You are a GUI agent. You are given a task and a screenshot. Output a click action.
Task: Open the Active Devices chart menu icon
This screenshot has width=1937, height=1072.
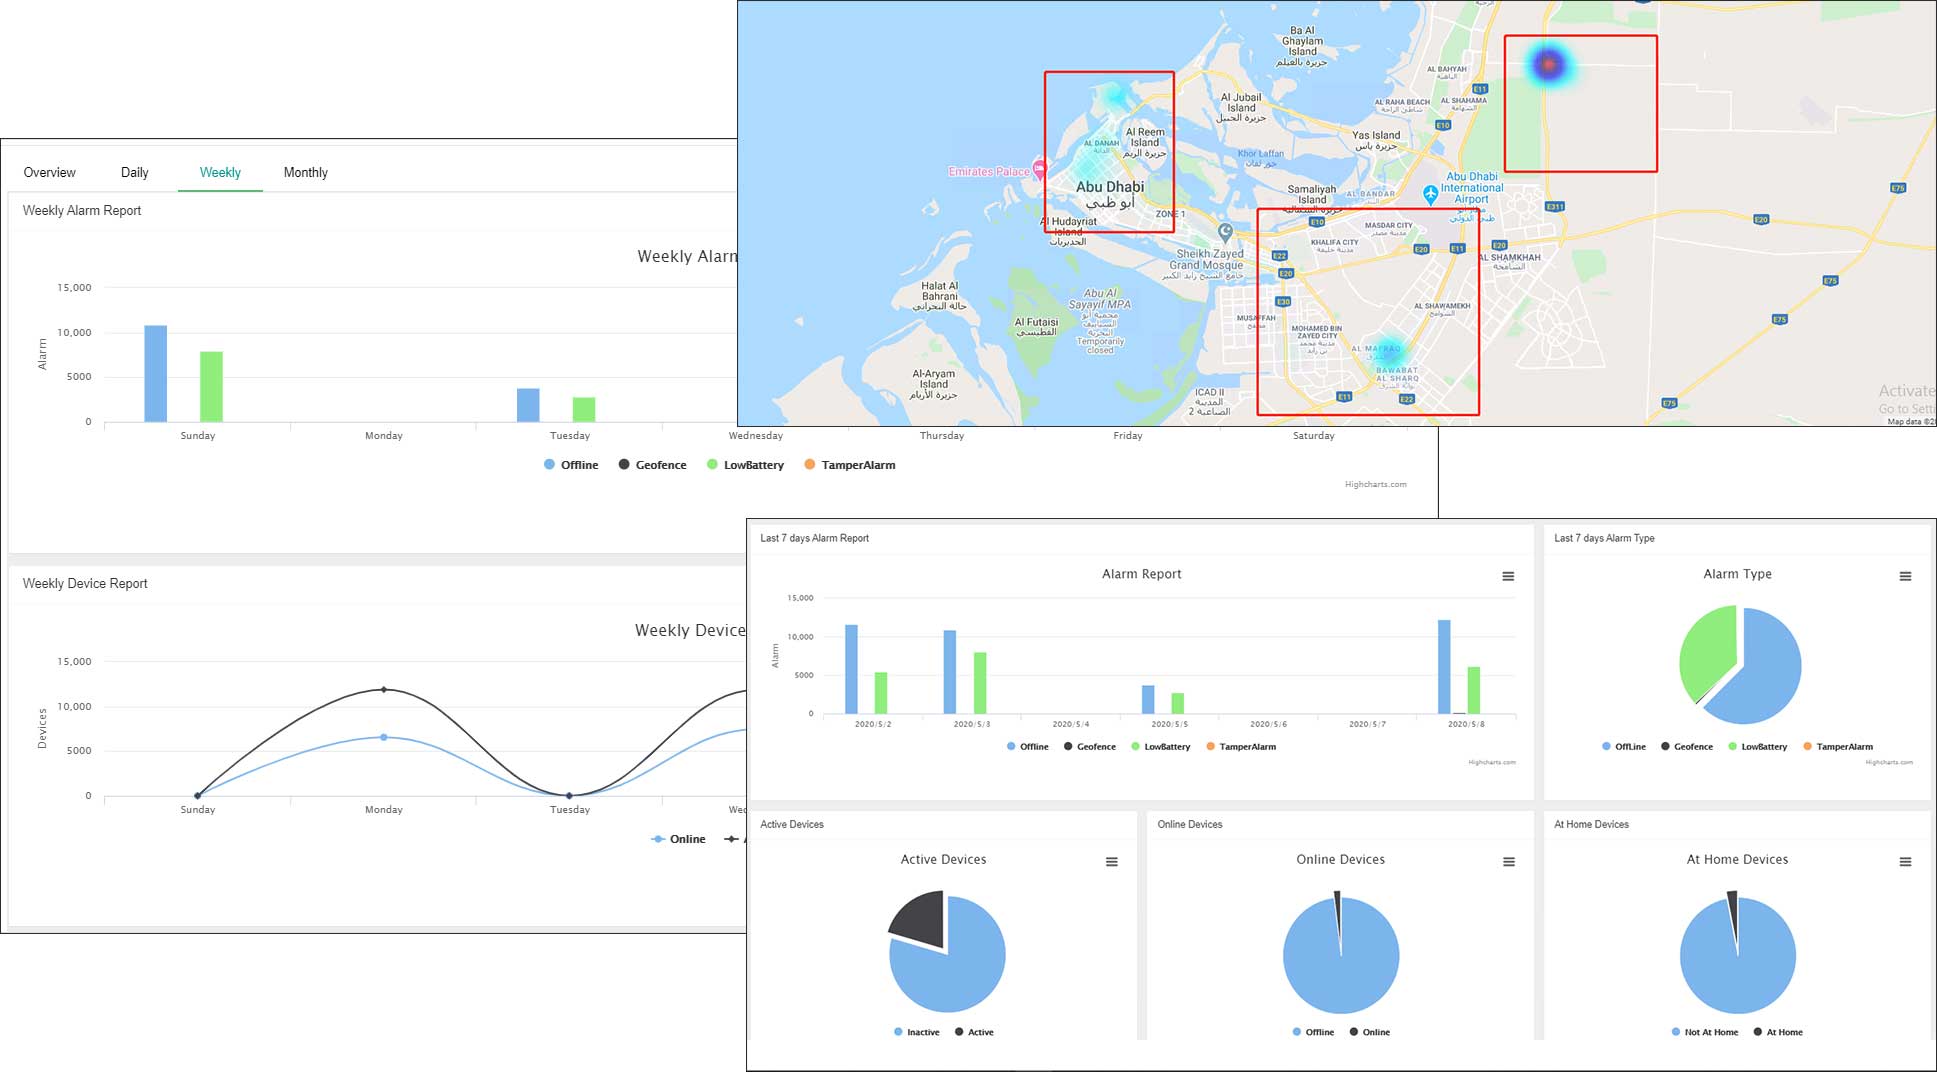[x=1111, y=862]
